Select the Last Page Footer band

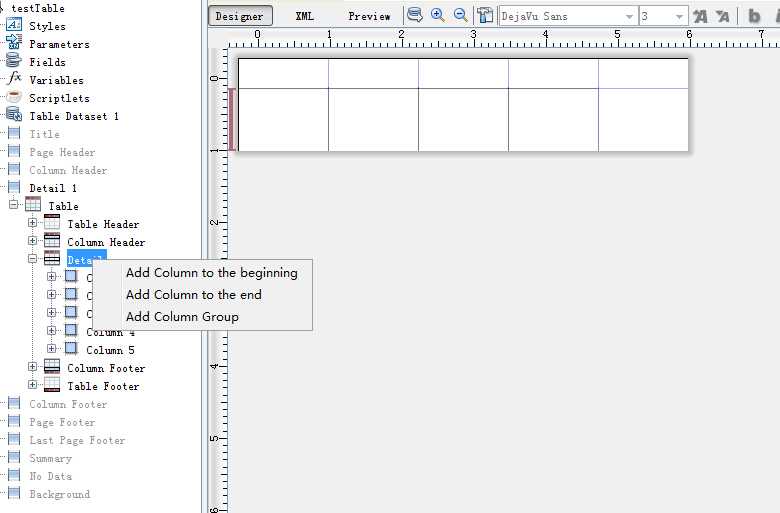pyautogui.click(x=77, y=440)
